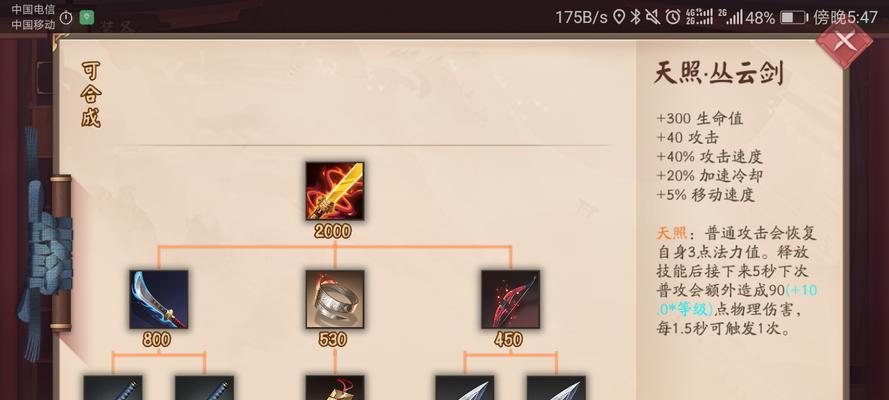Select the component beneath the silver ring

335,388
